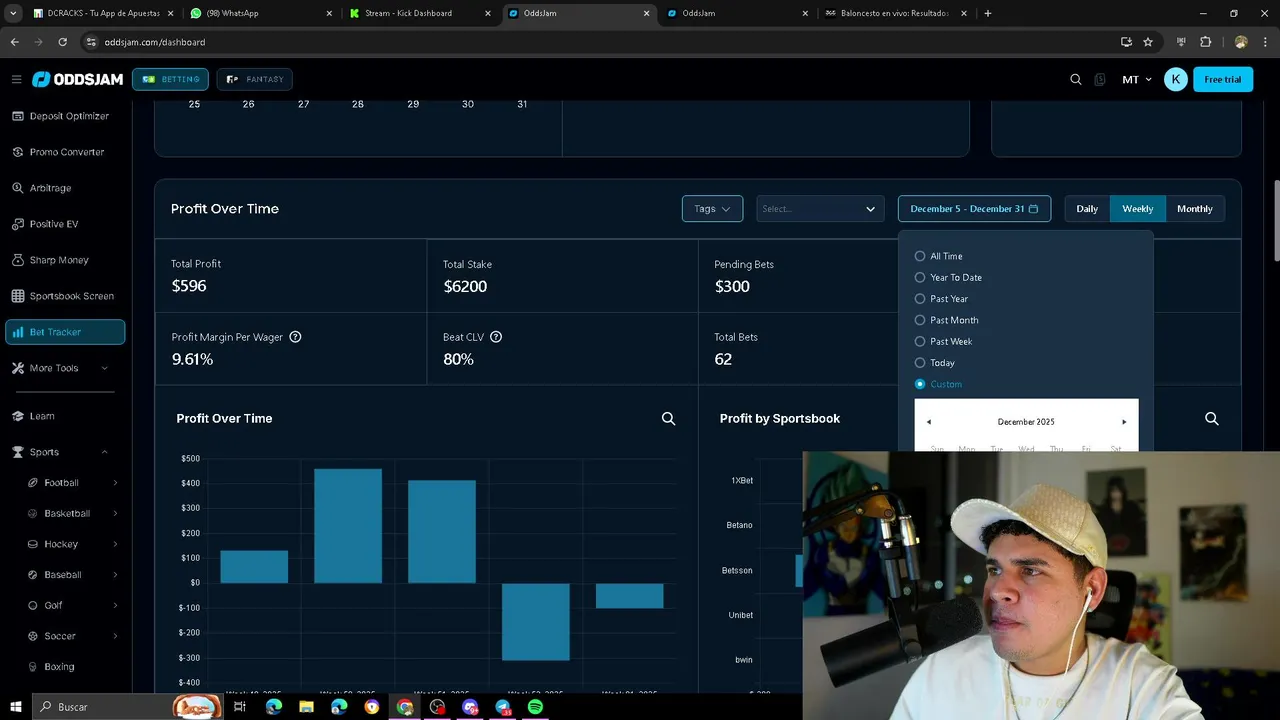Zoom the Profit by Sportsbook chart magnifier
Image resolution: width=1280 pixels, height=720 pixels.
pos(1211,419)
